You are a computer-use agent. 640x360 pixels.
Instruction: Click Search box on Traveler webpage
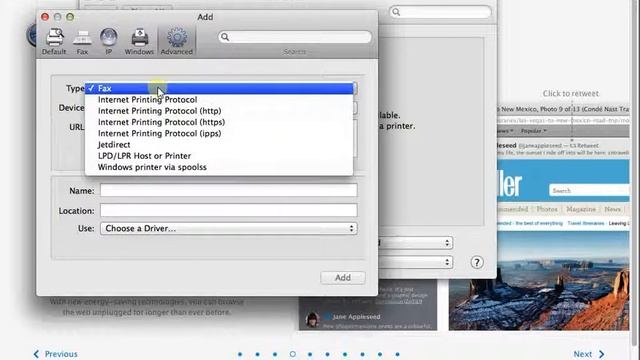click(589, 191)
